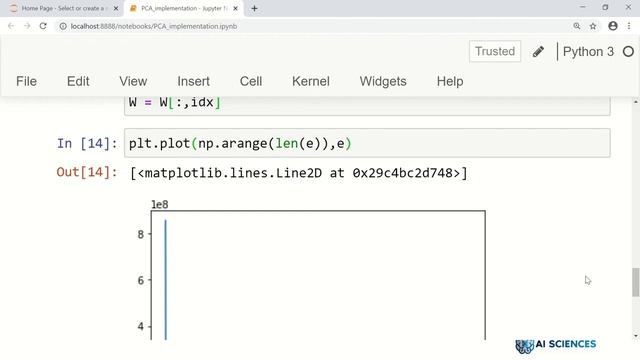Close the PCA_implementation tab
640x360 pixels.
(236, 8)
